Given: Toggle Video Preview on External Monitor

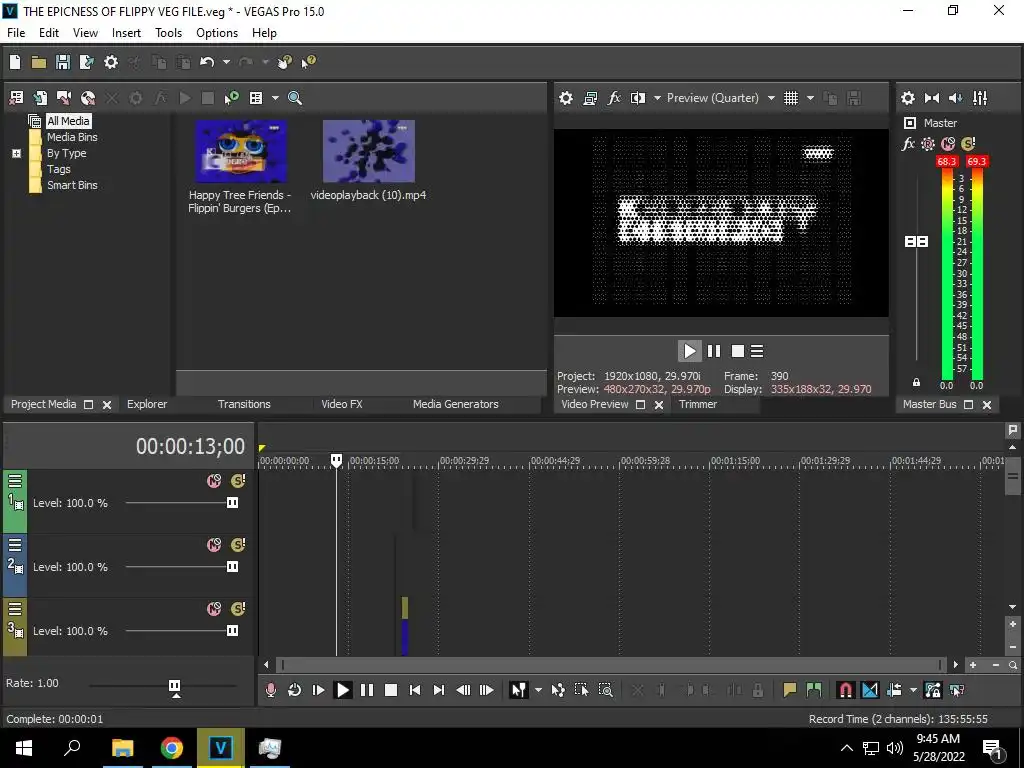Looking at the screenshot, I should pyautogui.click(x=590, y=98).
